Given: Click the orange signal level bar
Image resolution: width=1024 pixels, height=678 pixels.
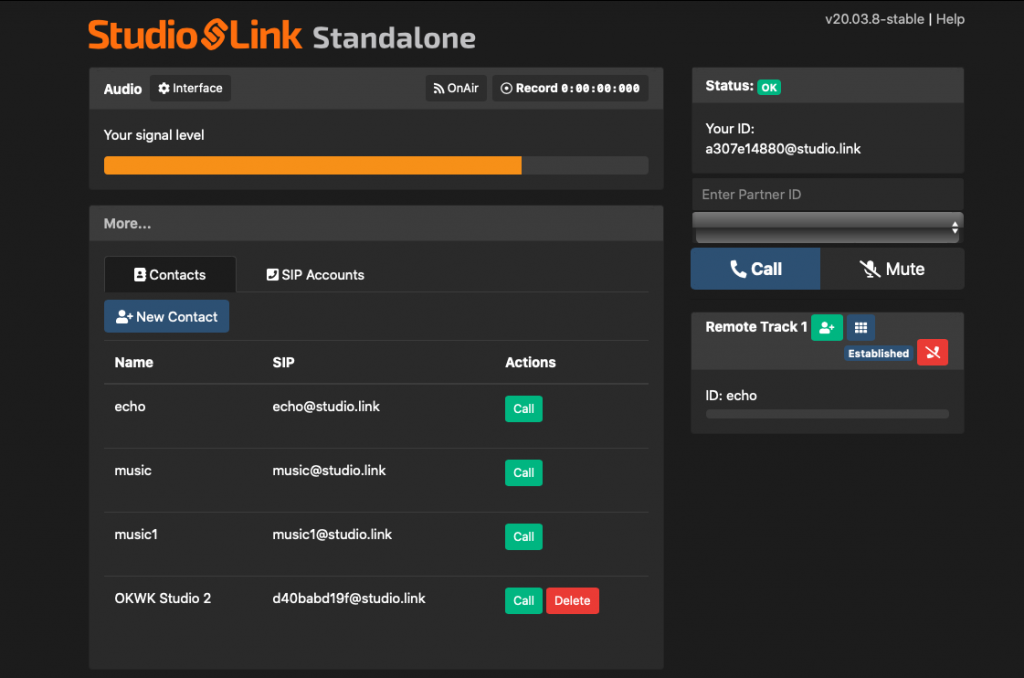Looking at the screenshot, I should [312, 165].
